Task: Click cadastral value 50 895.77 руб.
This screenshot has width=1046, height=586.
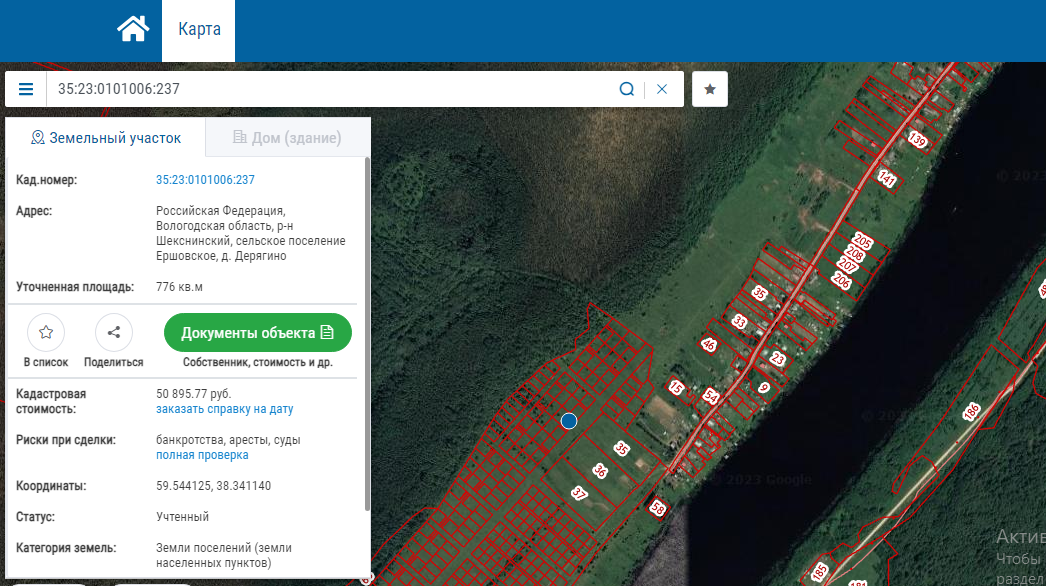Action: tap(193, 393)
